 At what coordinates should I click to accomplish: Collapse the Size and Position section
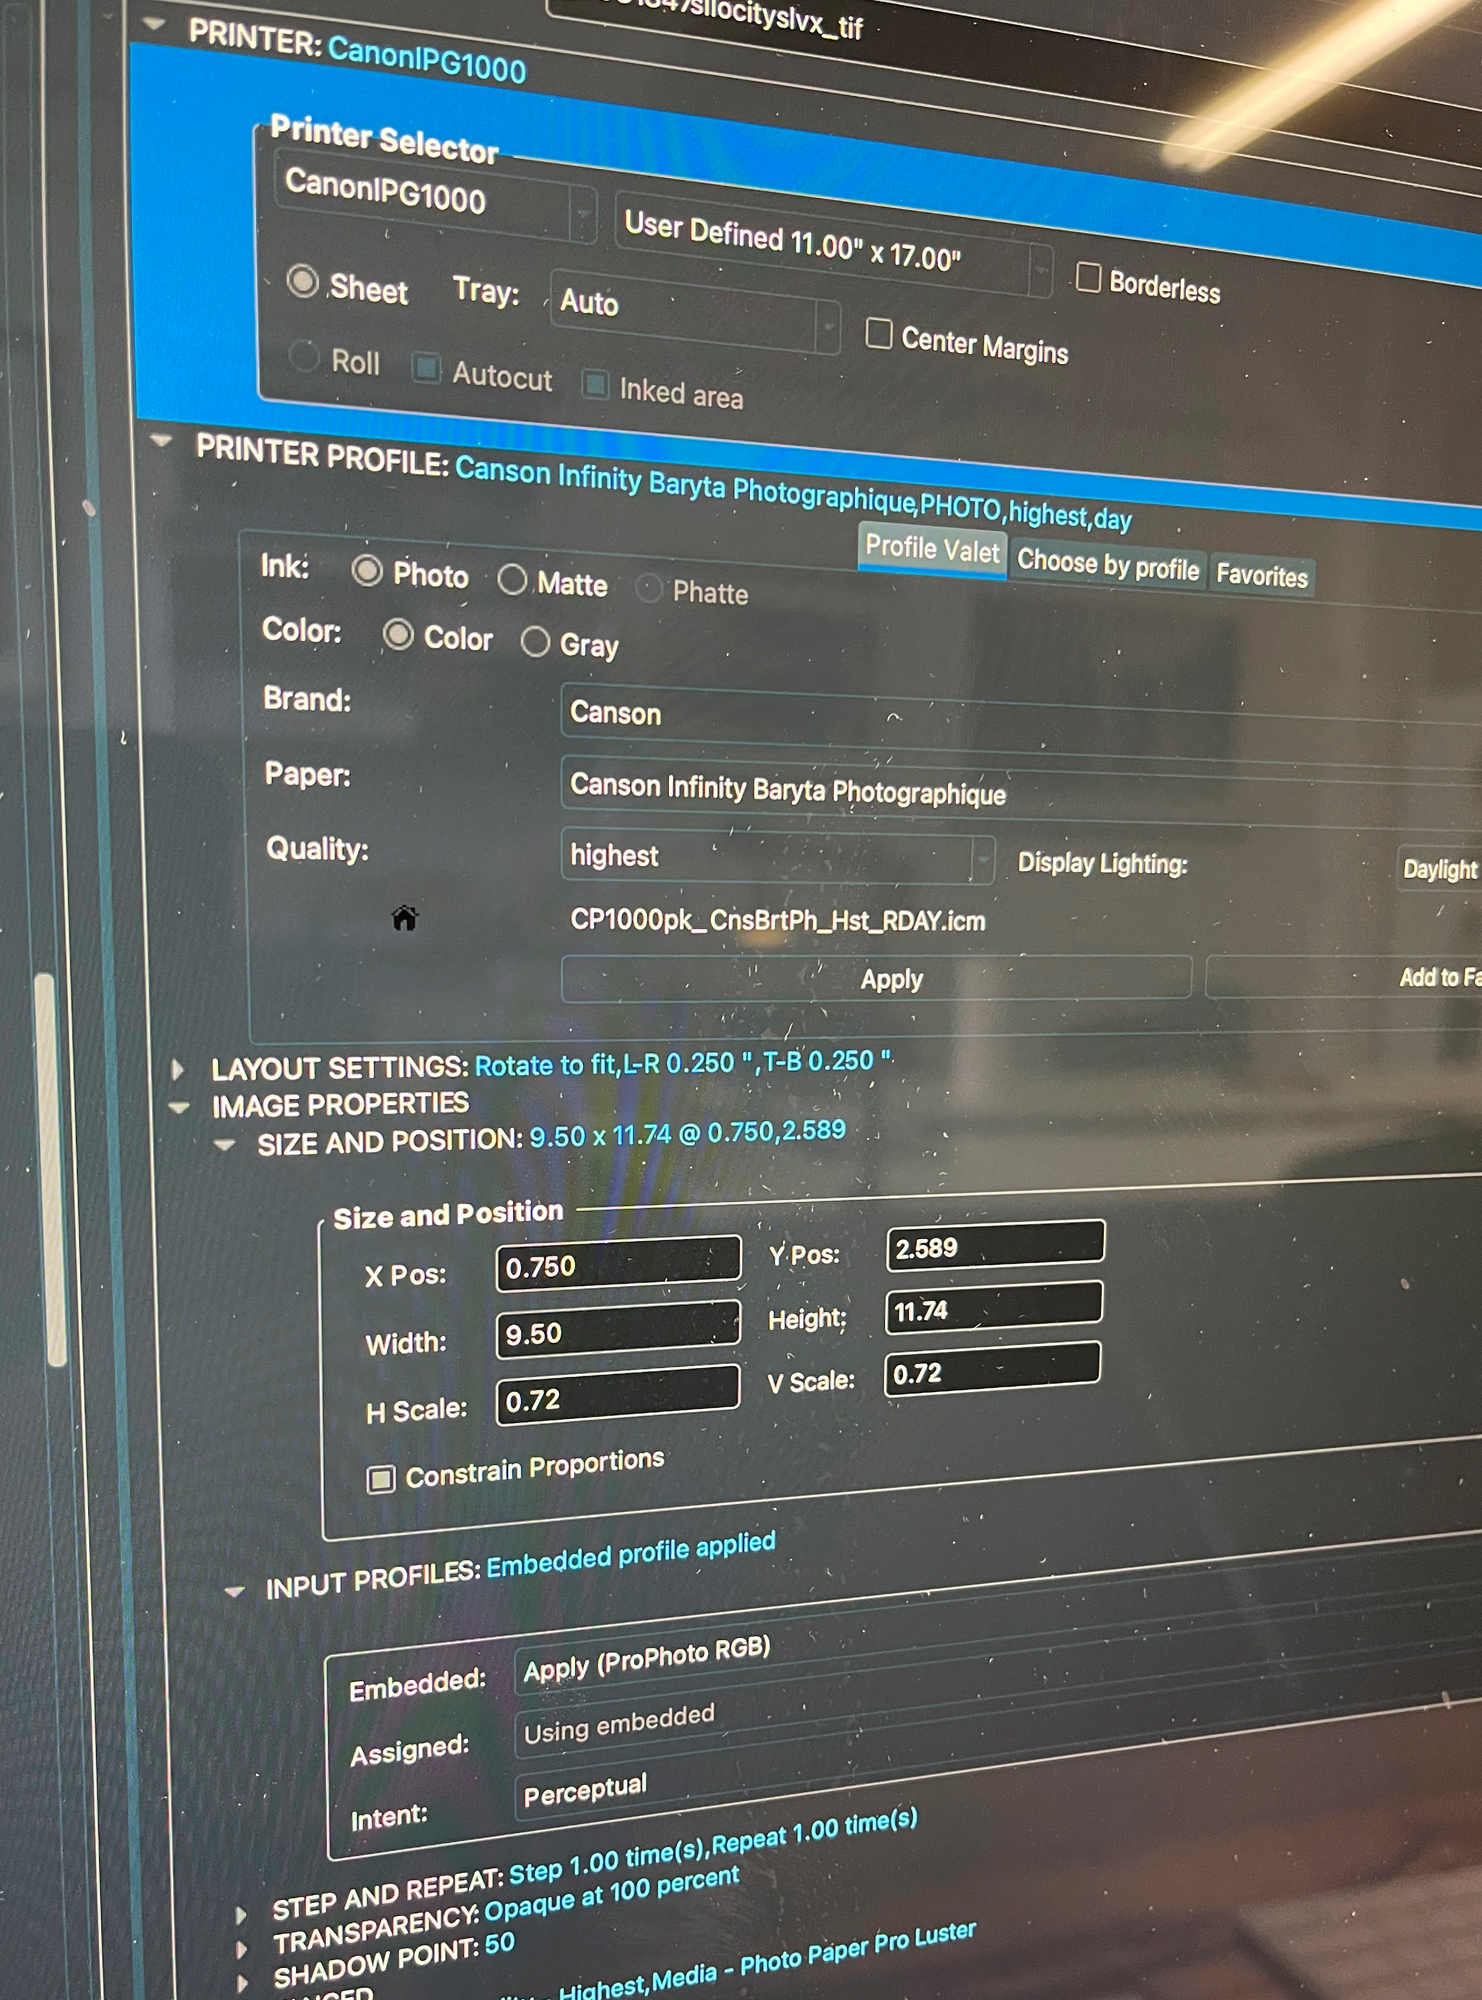pos(226,1145)
